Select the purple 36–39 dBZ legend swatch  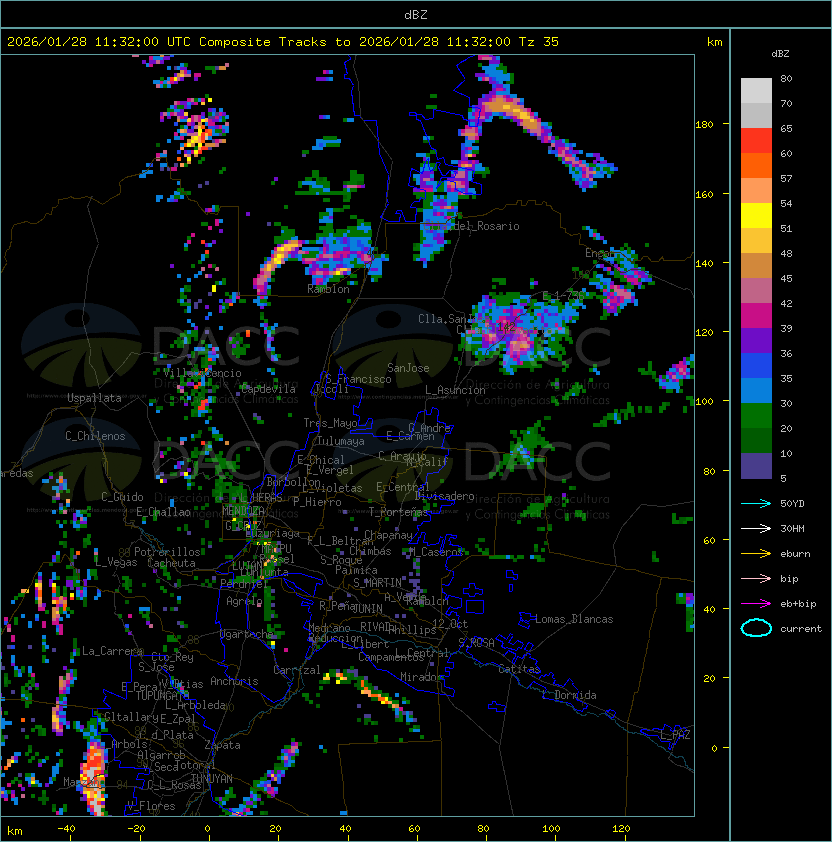(x=756, y=340)
